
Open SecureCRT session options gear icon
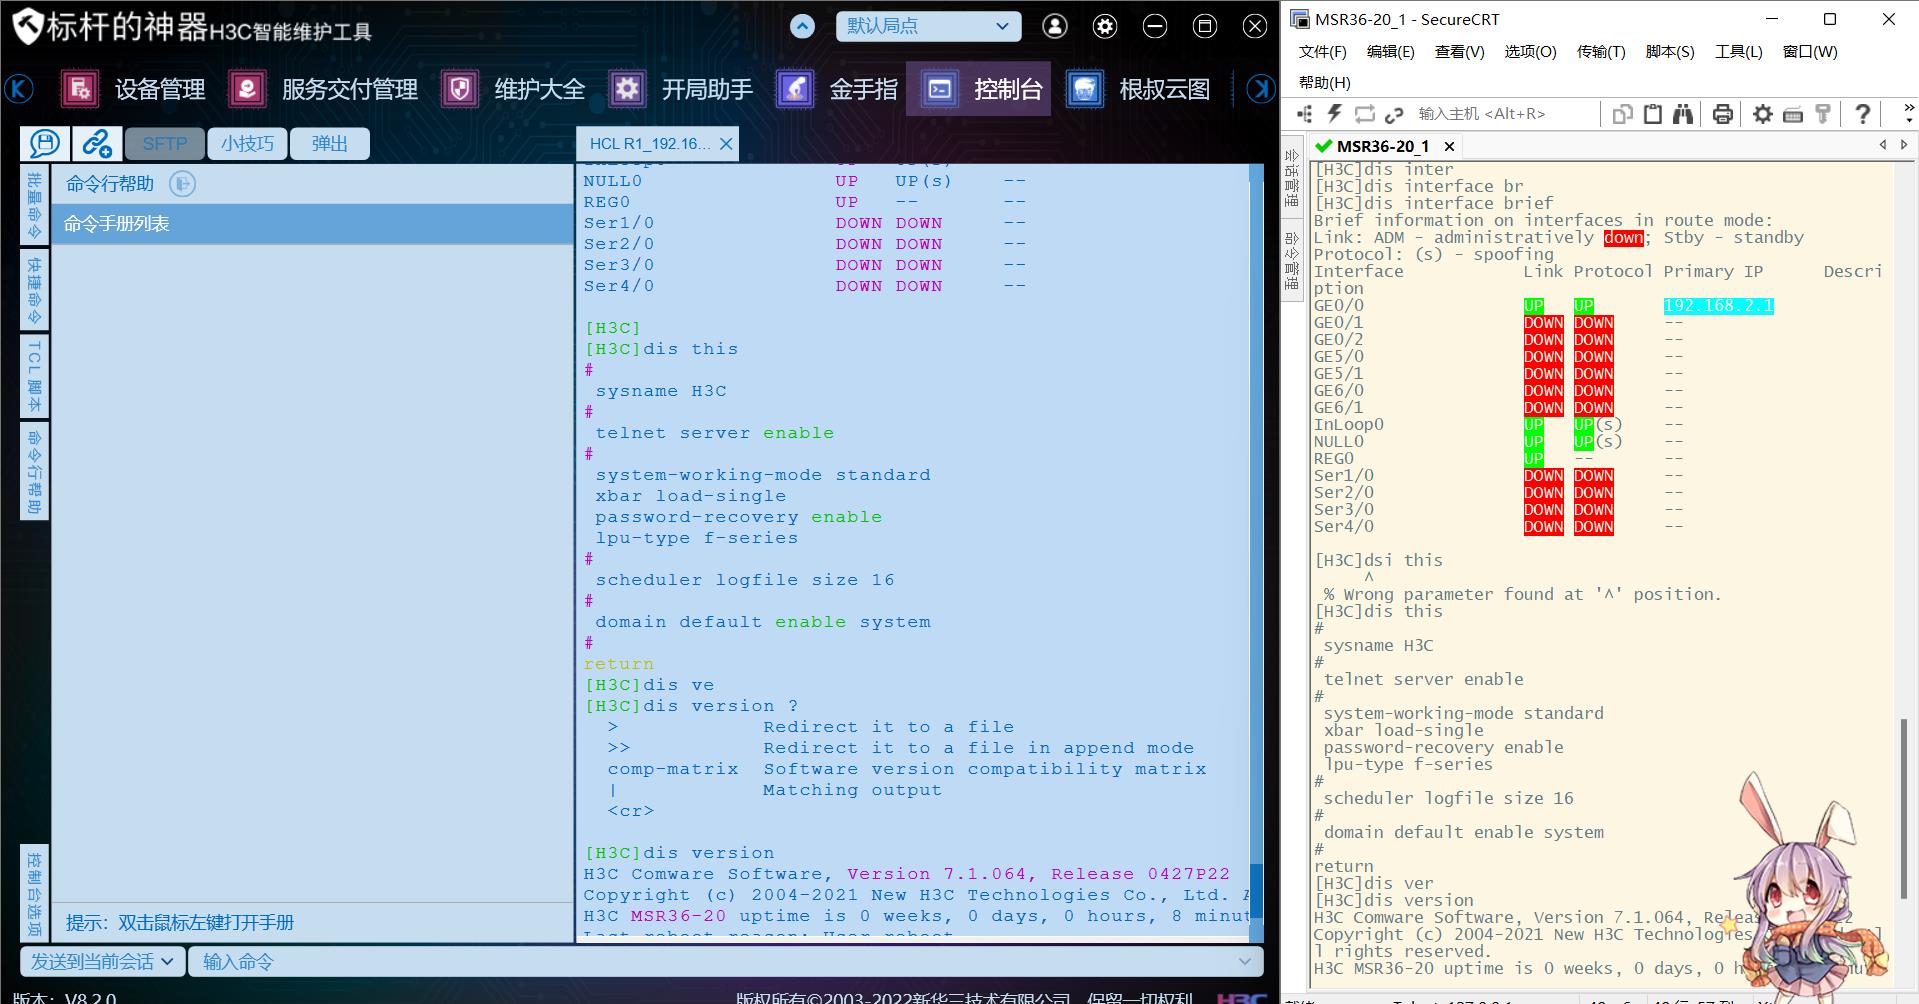(1762, 114)
